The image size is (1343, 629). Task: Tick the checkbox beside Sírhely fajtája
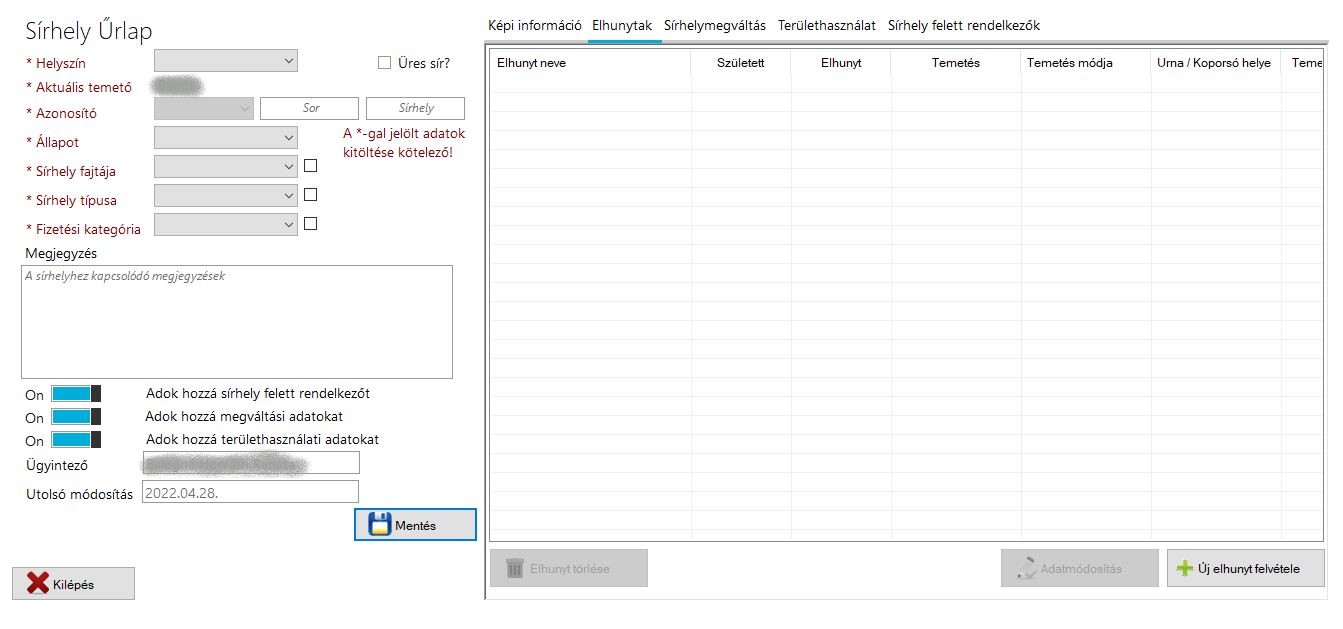tap(310, 166)
